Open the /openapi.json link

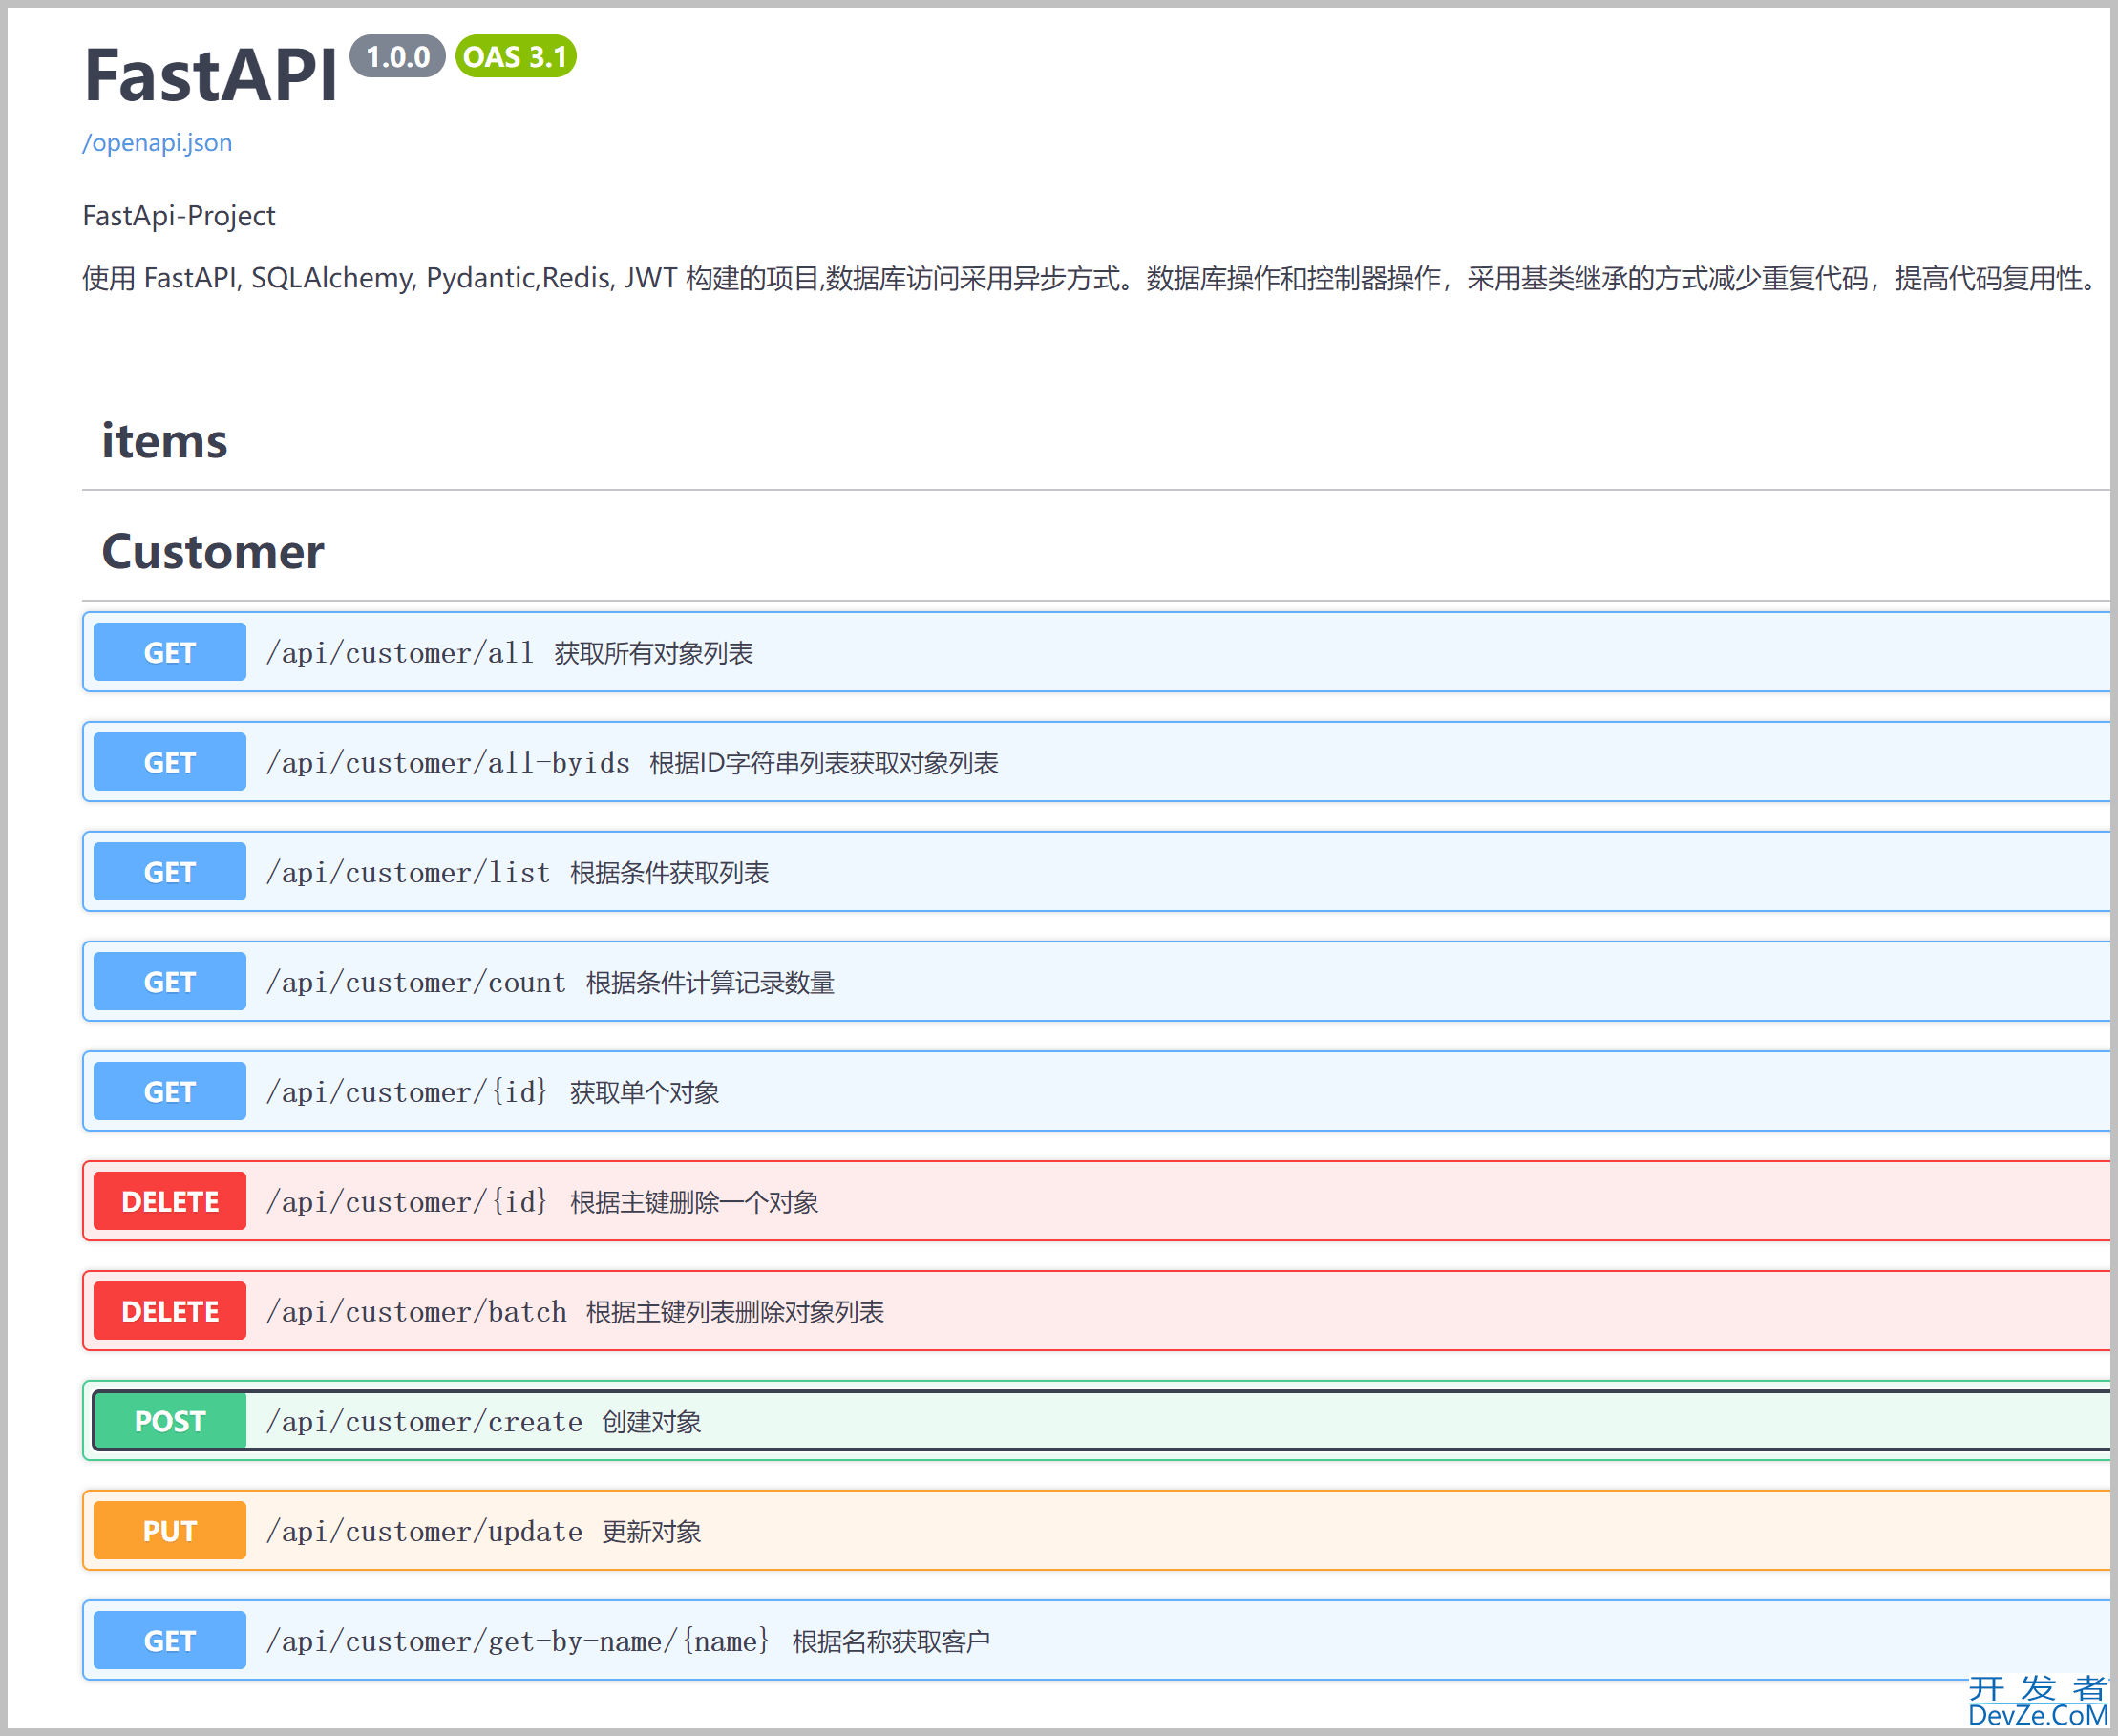pyautogui.click(x=157, y=143)
